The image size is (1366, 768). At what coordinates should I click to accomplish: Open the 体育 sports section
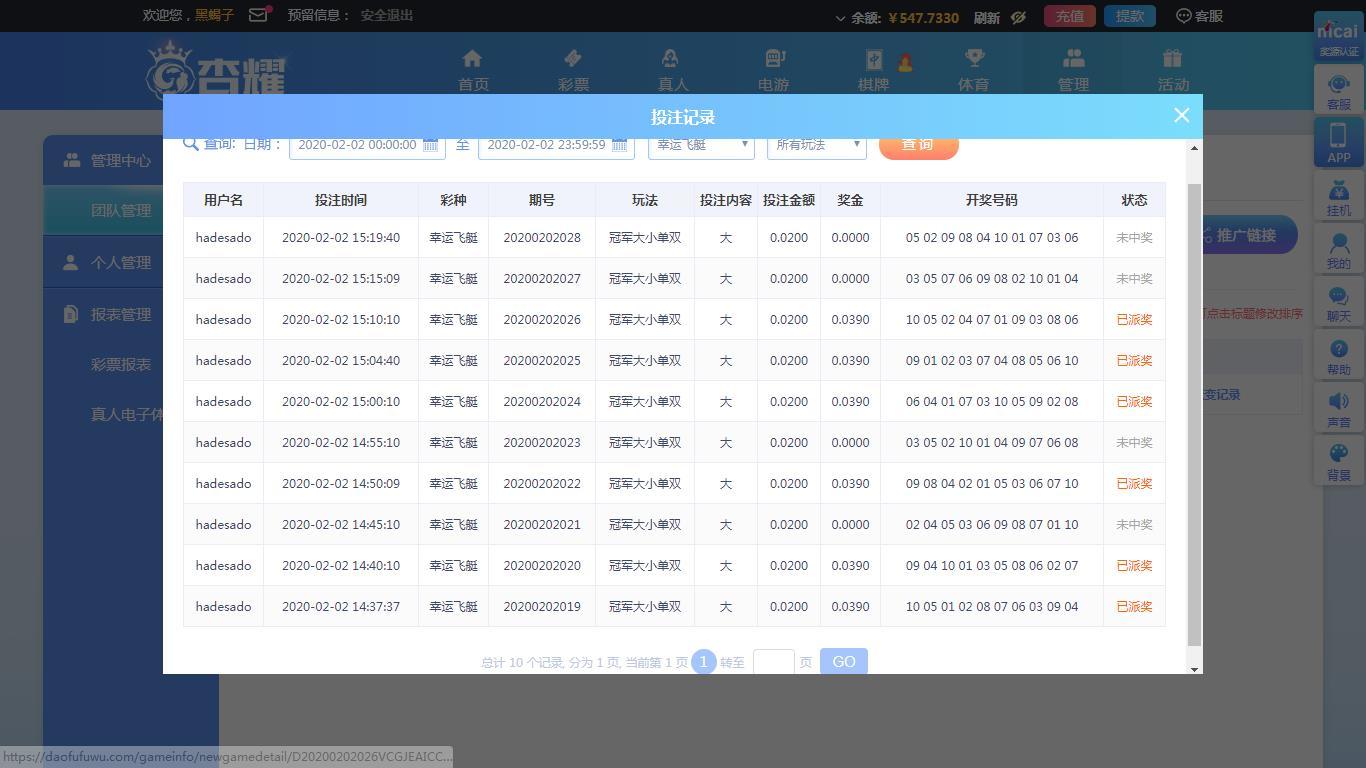click(973, 71)
